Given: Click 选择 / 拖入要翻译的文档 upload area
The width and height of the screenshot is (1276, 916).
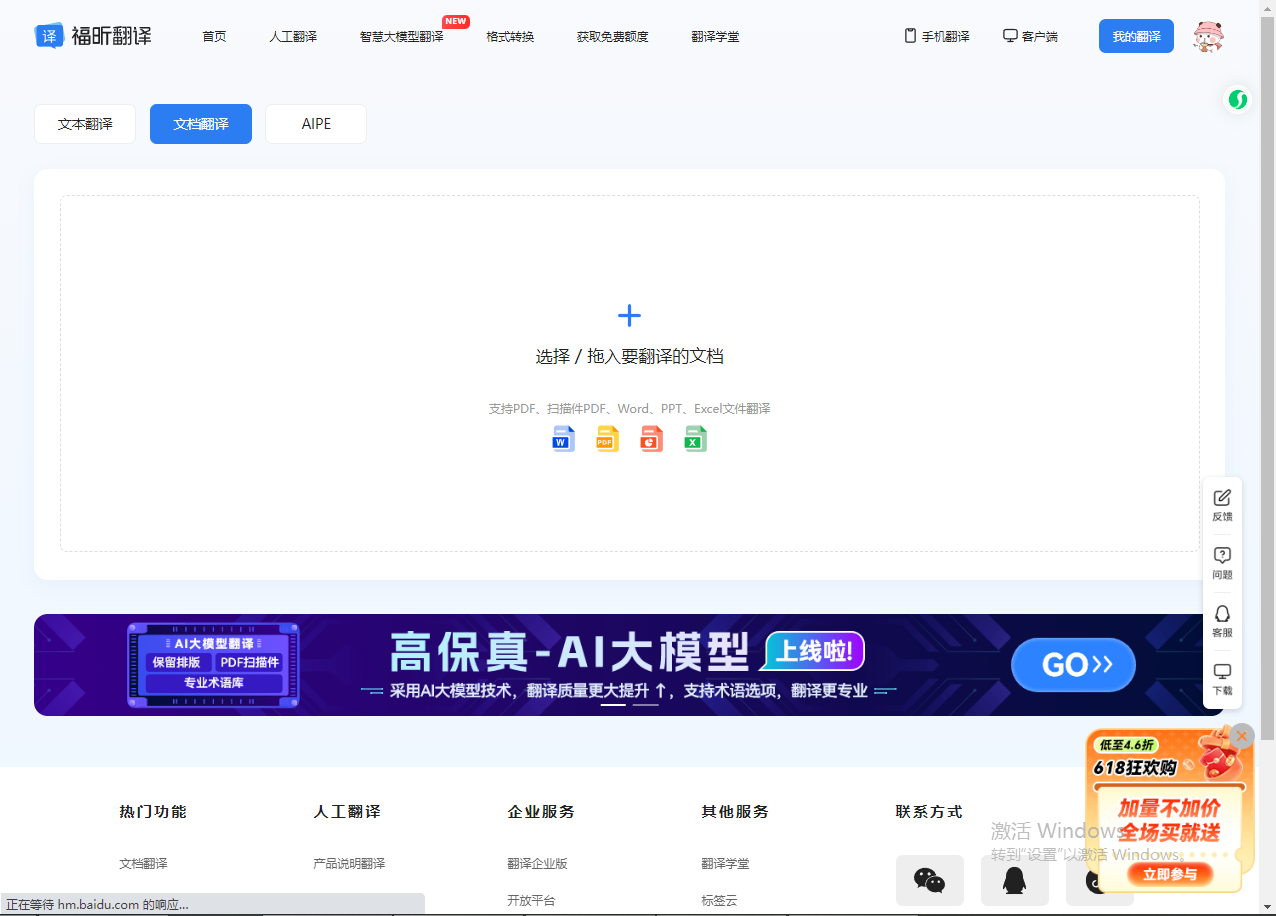Looking at the screenshot, I should [x=629, y=373].
